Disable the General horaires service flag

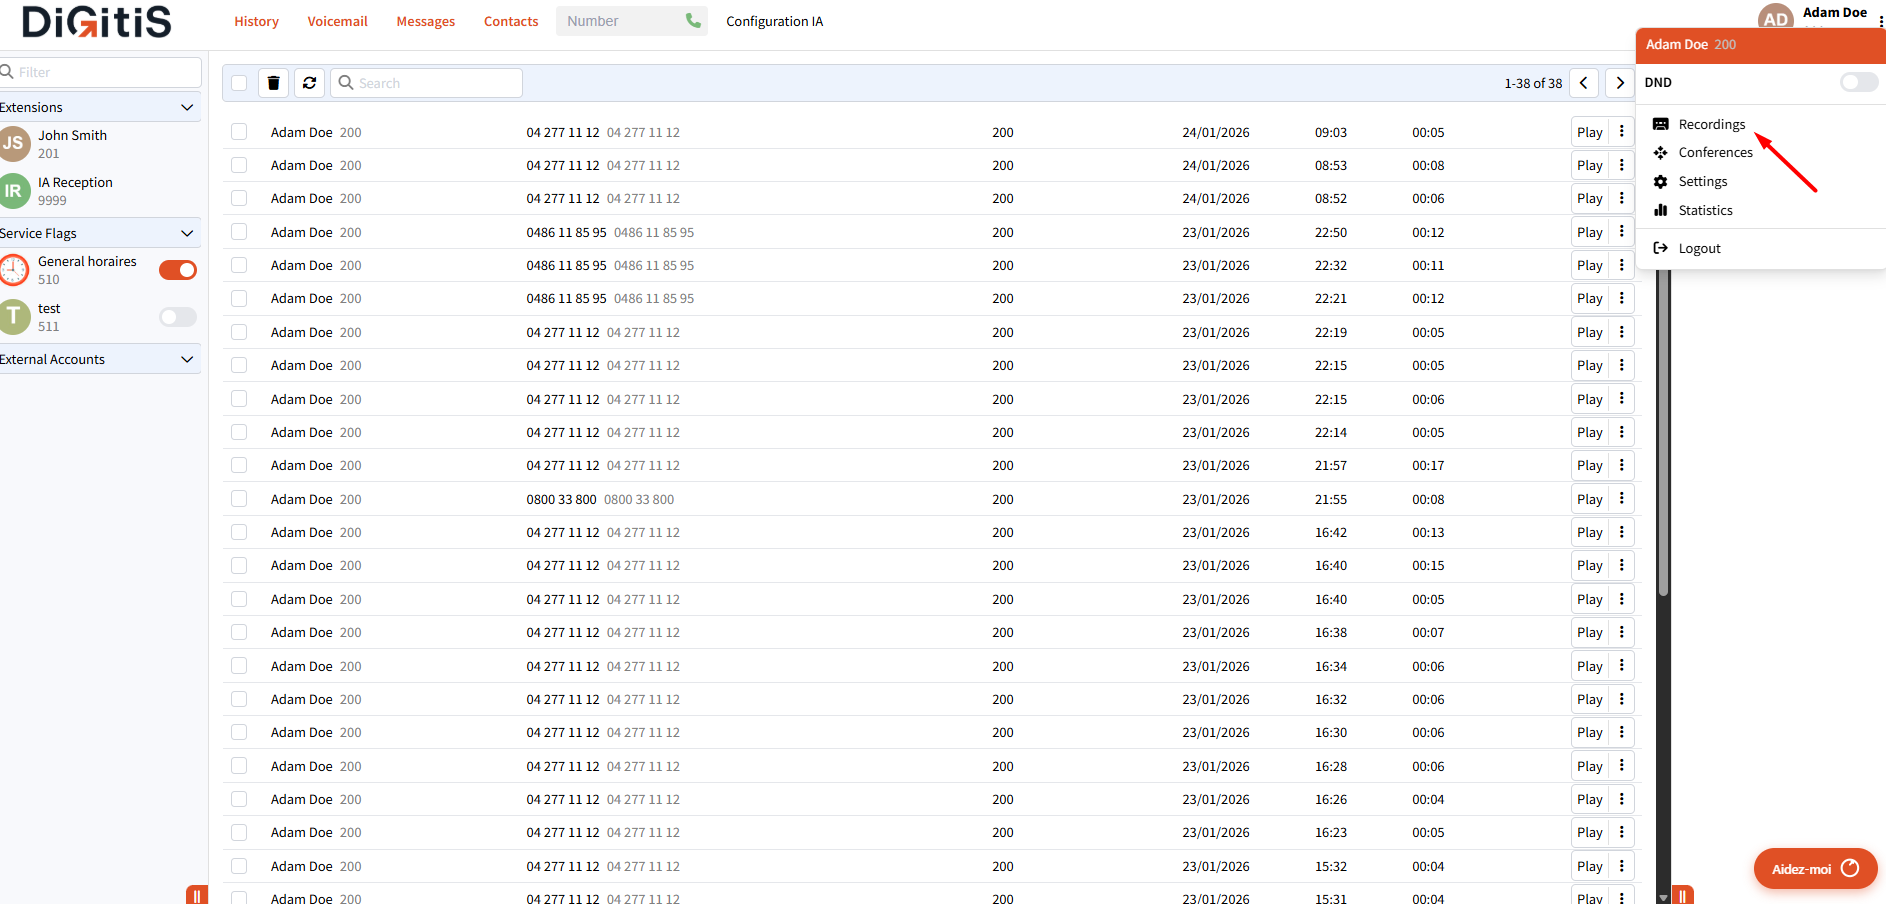tap(178, 270)
